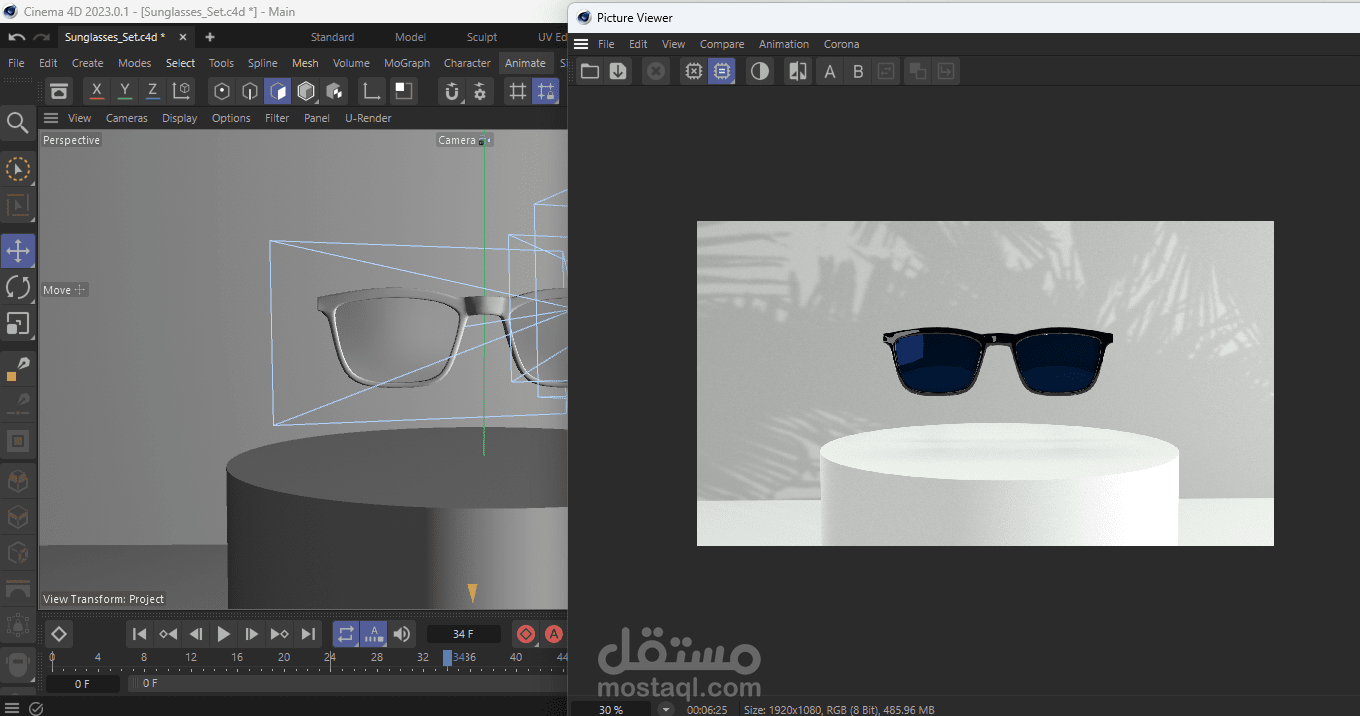Toggle the Y axis lock

[x=124, y=91]
